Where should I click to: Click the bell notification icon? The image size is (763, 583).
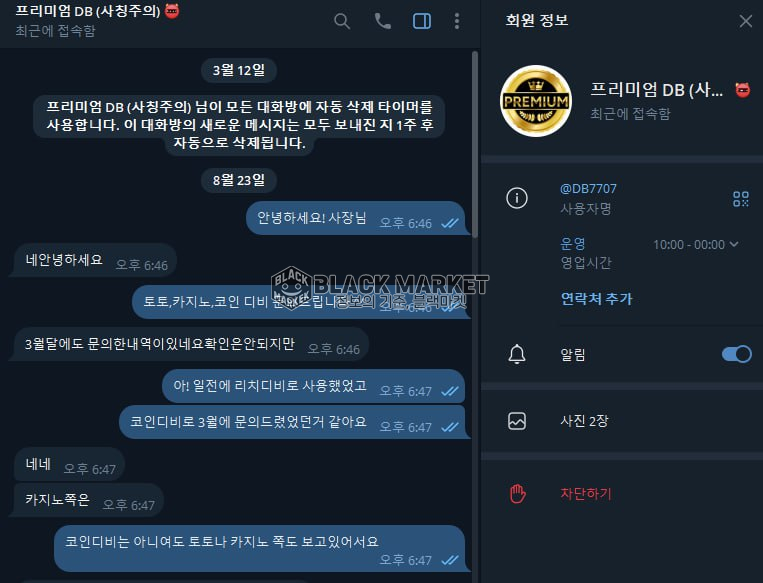[517, 354]
